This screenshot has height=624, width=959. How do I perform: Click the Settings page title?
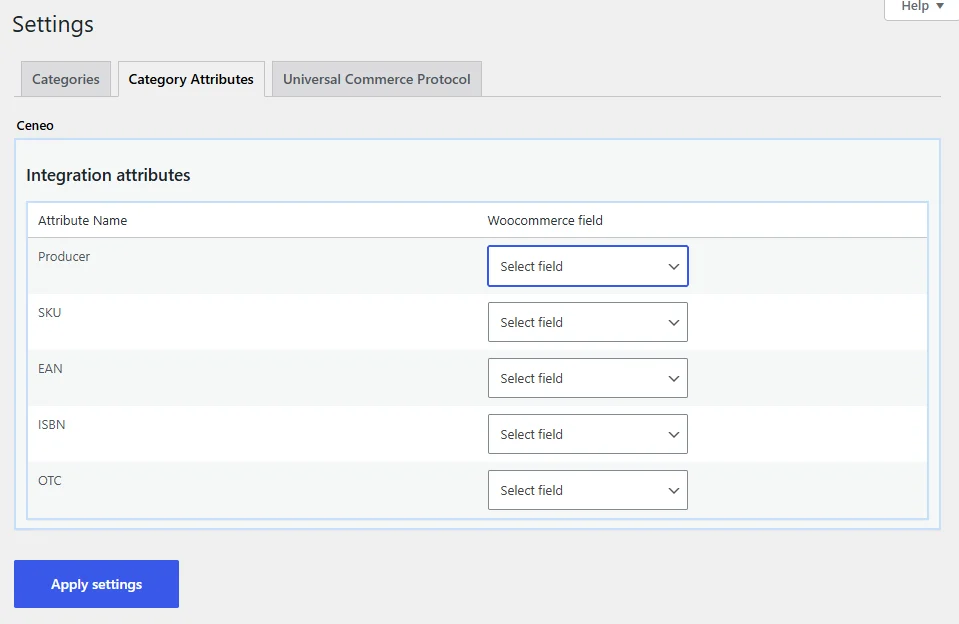pyautogui.click(x=53, y=24)
